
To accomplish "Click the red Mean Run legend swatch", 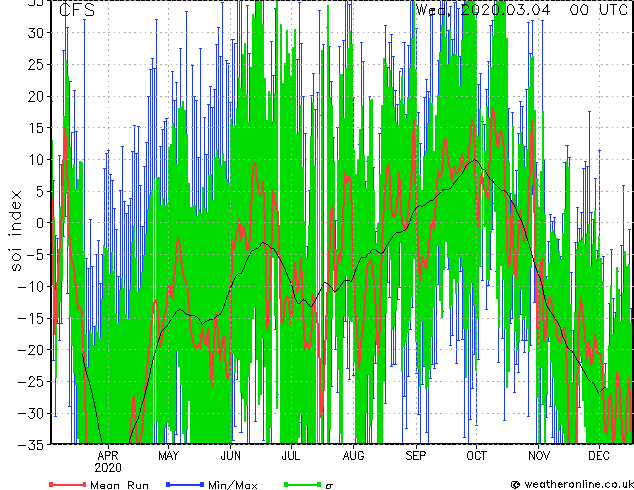I will click(68, 484).
